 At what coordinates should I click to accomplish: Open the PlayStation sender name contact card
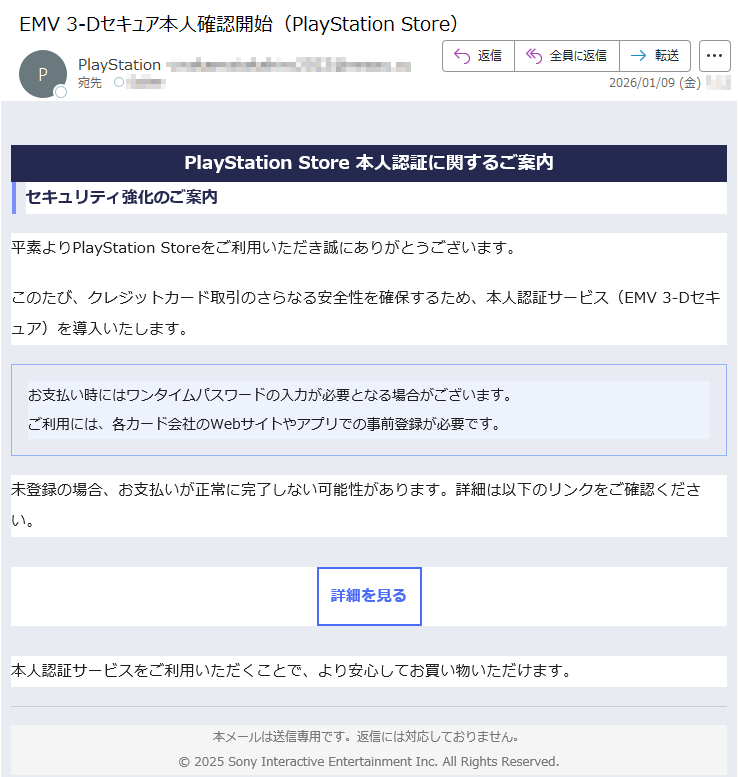[119, 65]
